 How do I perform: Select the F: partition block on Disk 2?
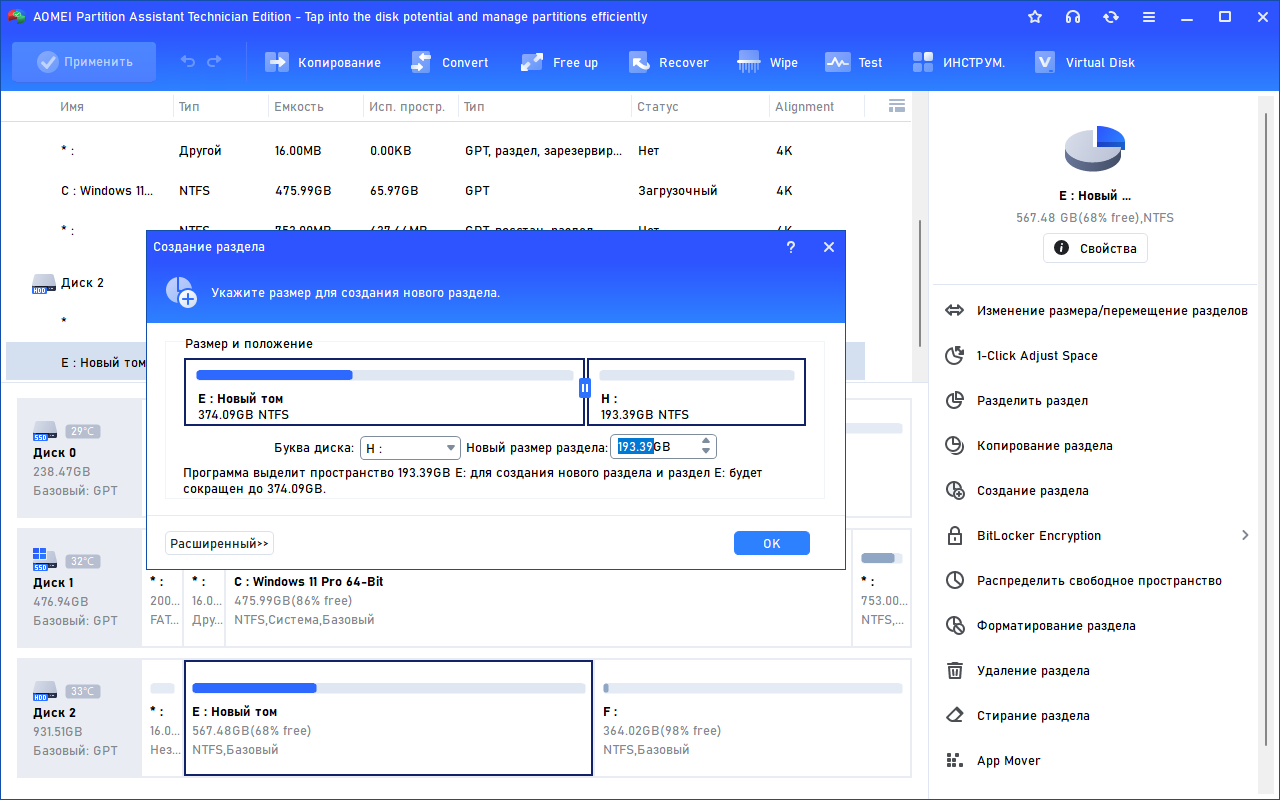pyautogui.click(x=752, y=718)
